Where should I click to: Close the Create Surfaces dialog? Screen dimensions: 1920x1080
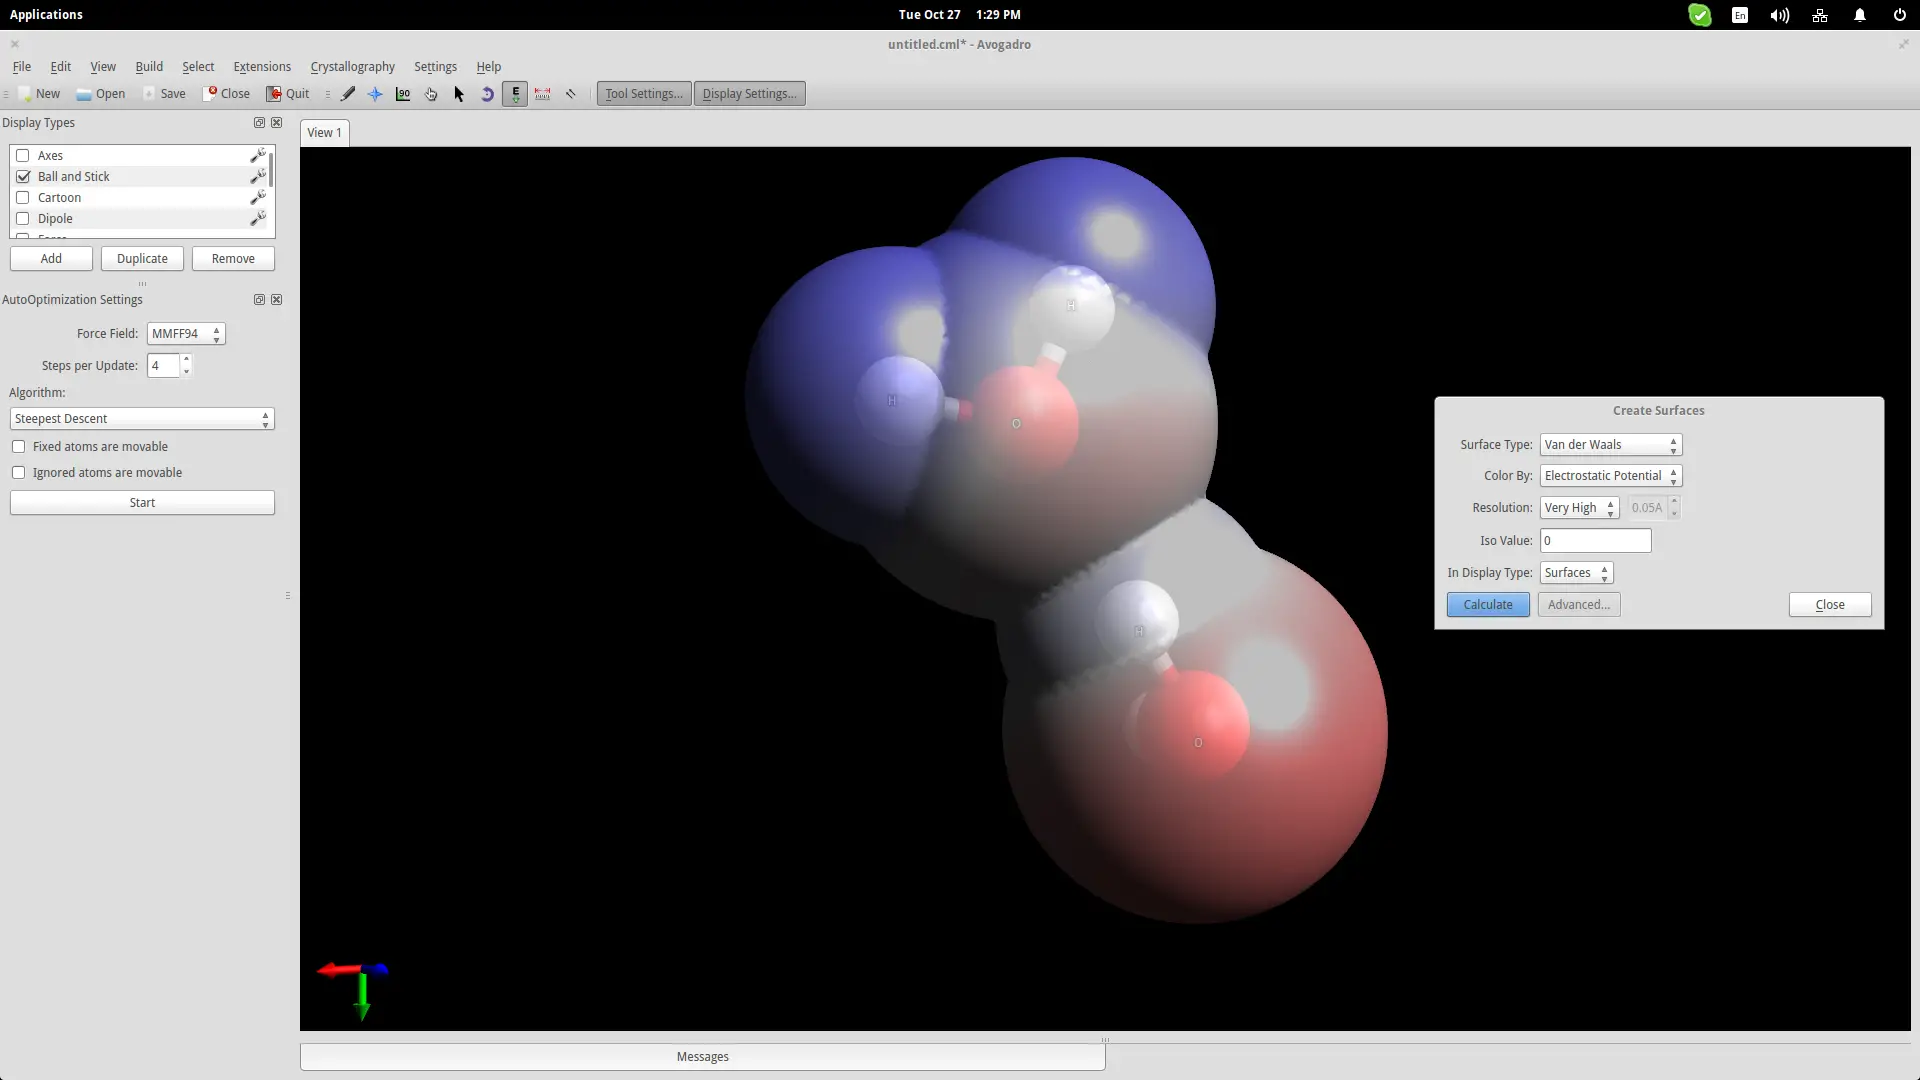[x=1830, y=605]
